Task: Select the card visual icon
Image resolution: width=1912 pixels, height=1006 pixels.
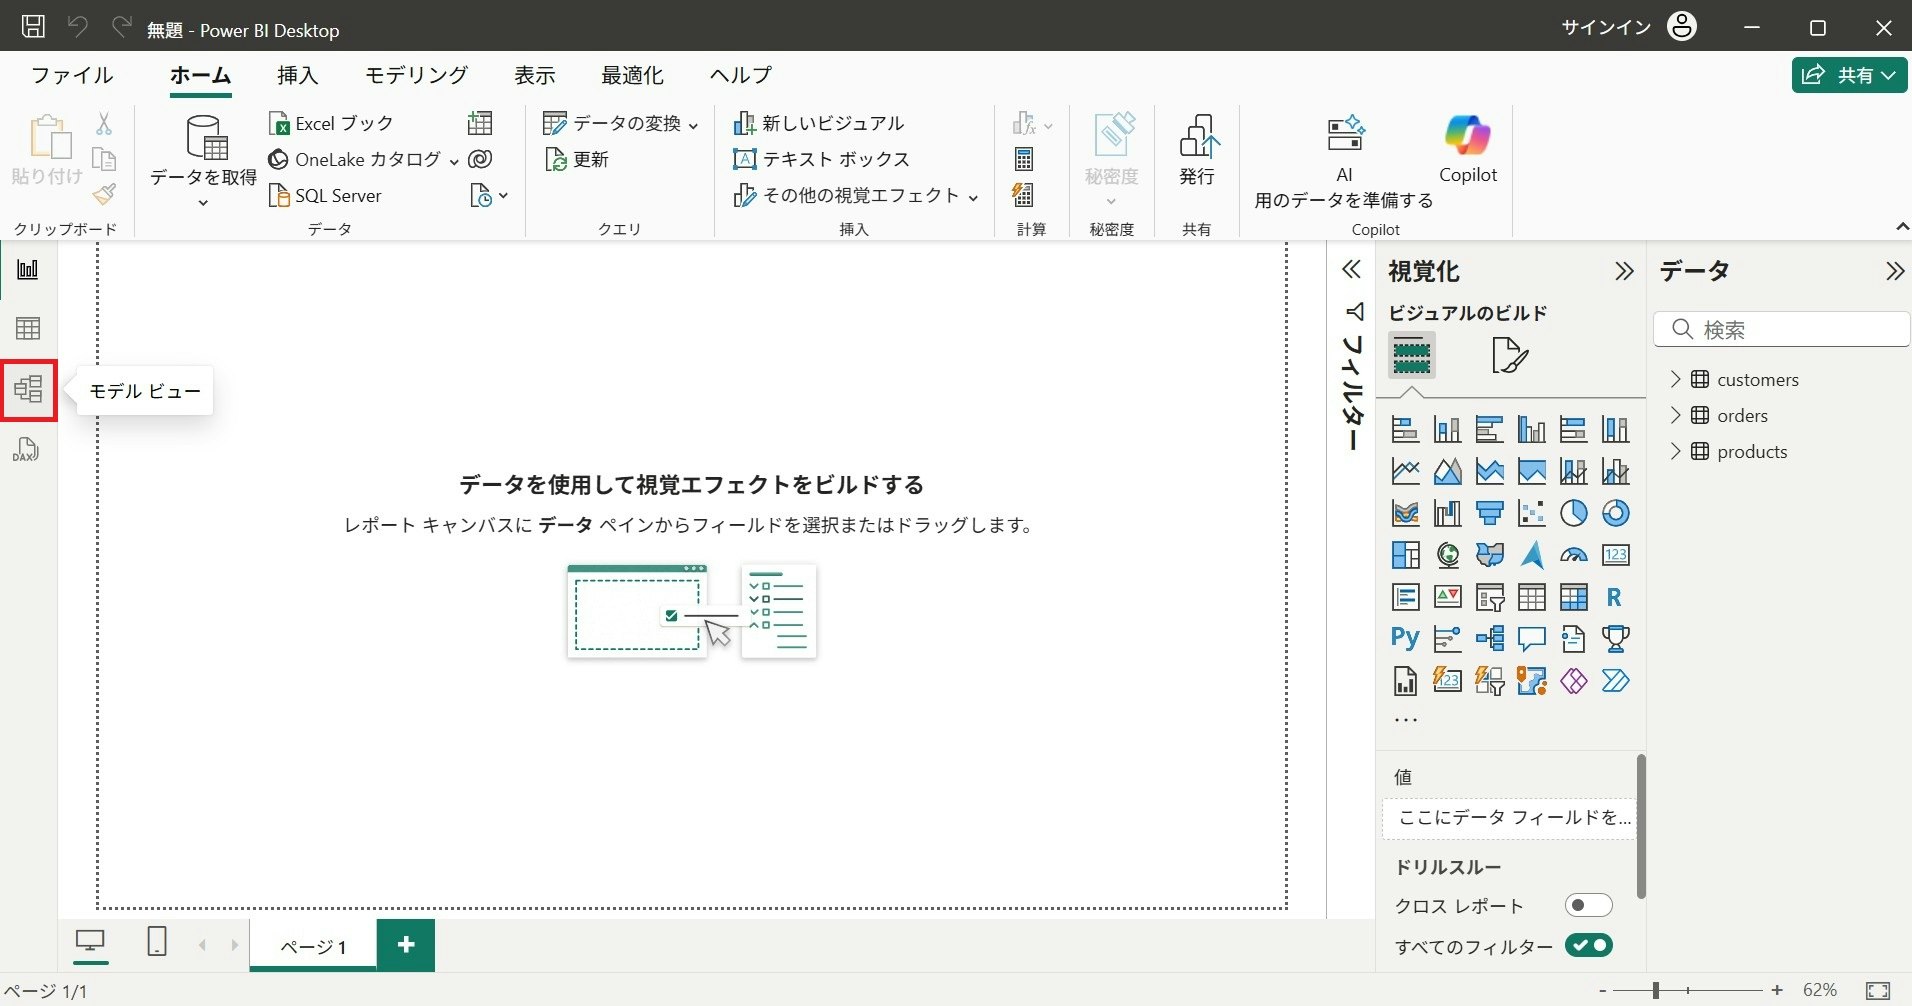Action: click(1615, 555)
